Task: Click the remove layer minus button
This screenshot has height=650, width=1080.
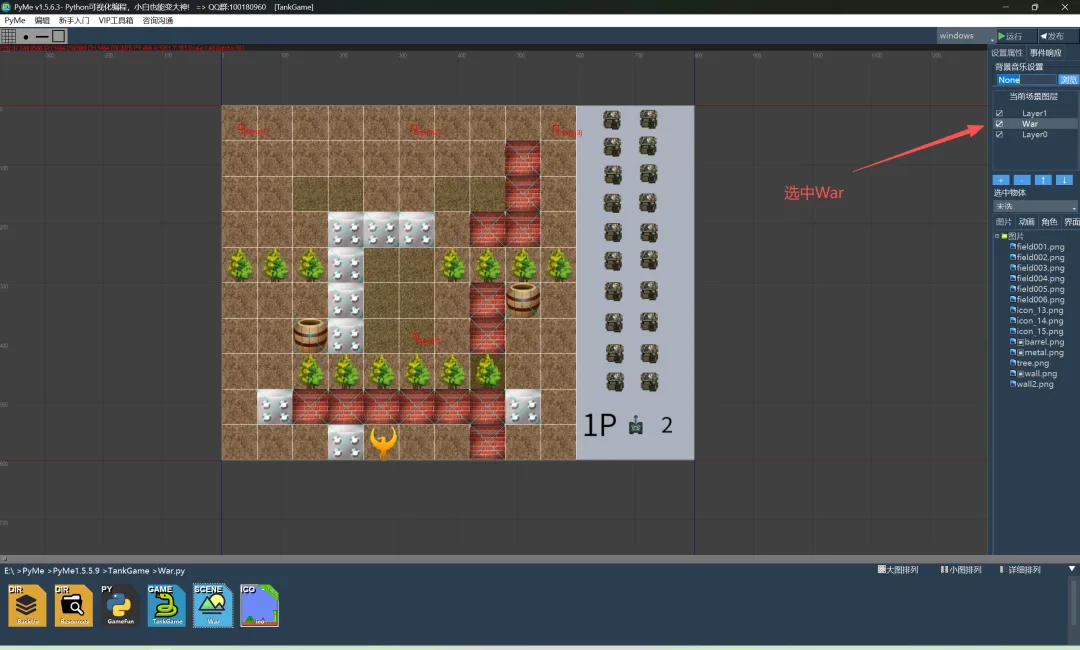Action: coord(1022,180)
